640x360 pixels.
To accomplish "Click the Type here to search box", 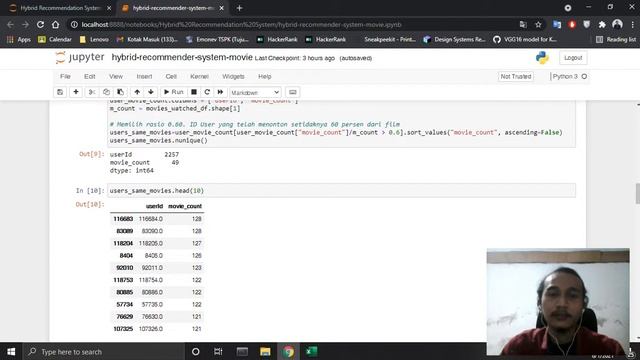I will [103, 351].
